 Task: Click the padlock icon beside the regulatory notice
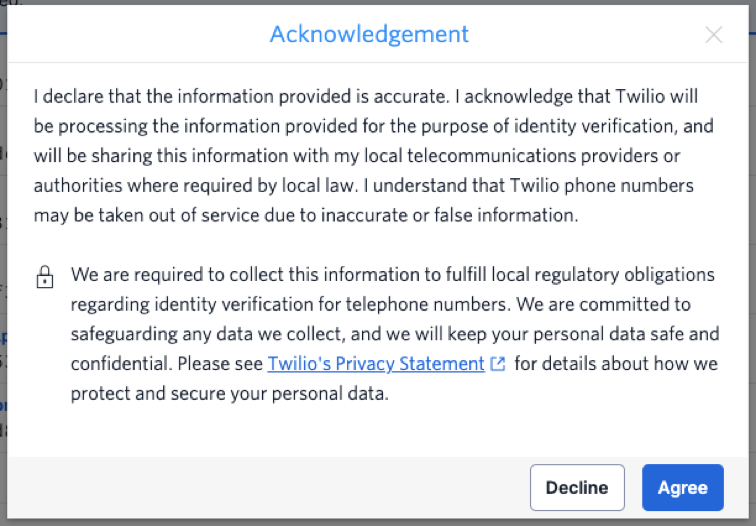[45, 277]
